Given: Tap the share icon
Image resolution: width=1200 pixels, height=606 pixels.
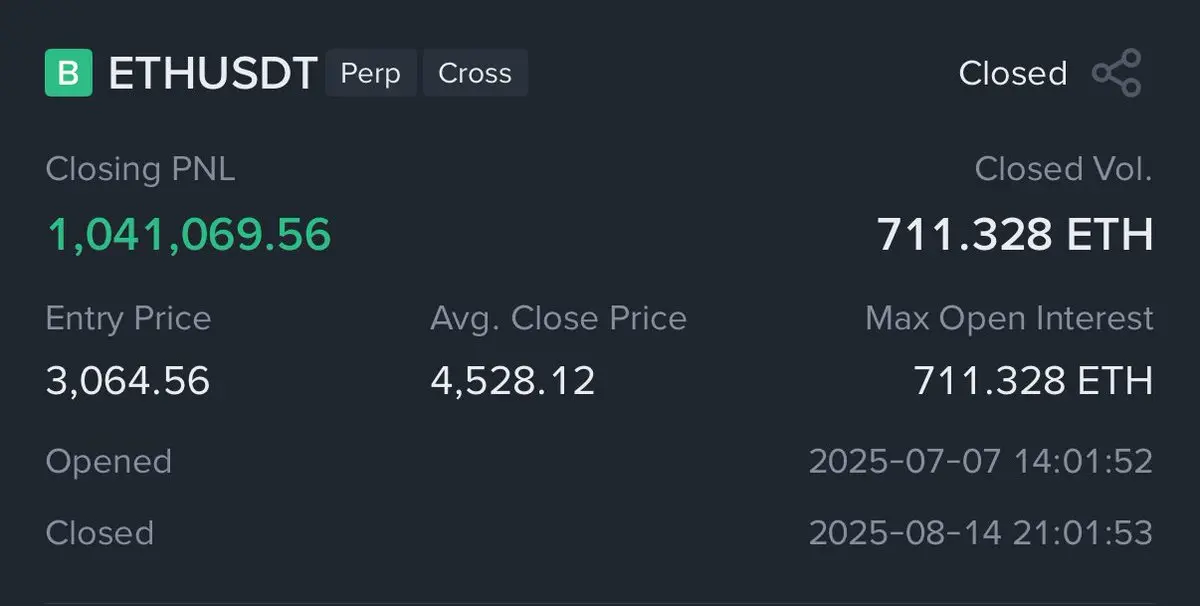Looking at the screenshot, I should (1116, 73).
